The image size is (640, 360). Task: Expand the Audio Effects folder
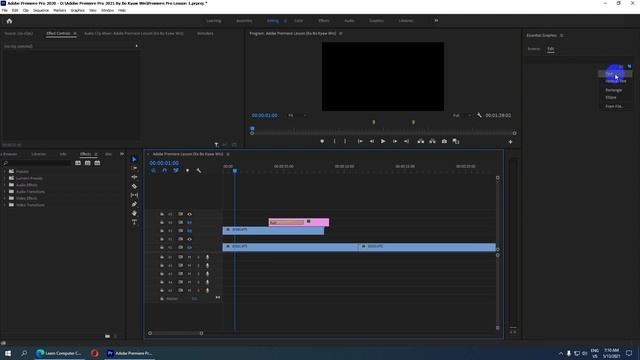click(5, 185)
